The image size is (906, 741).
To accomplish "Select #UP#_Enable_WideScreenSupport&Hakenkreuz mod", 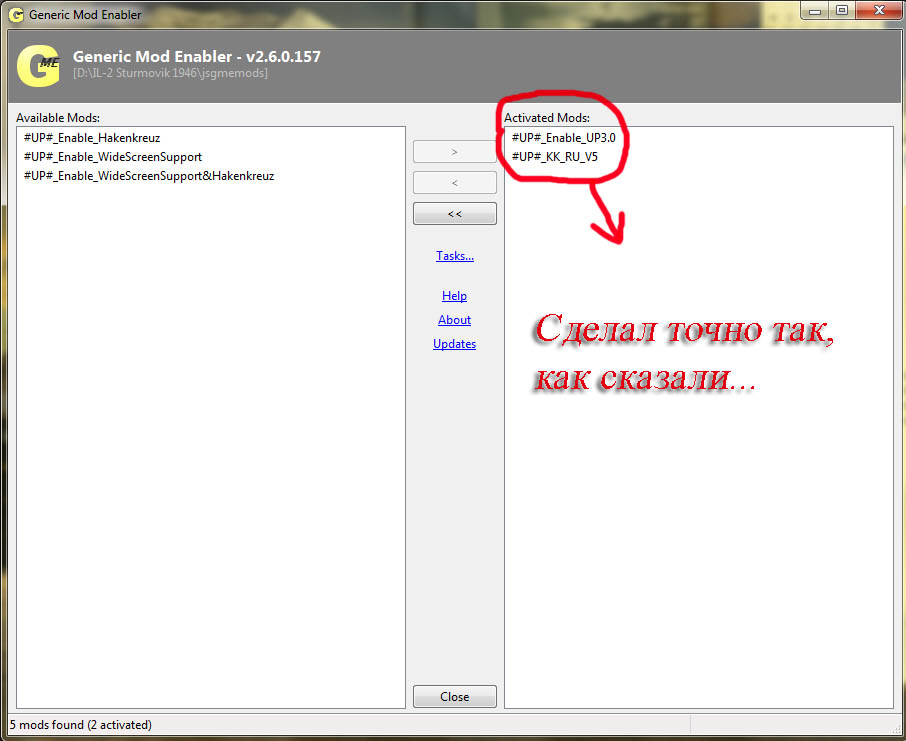I will [149, 176].
